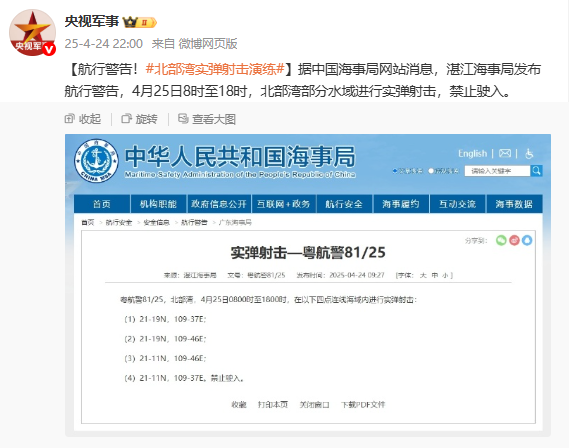Open the 海事履约 navigation tab
This screenshot has width=569, height=448.
point(401,204)
